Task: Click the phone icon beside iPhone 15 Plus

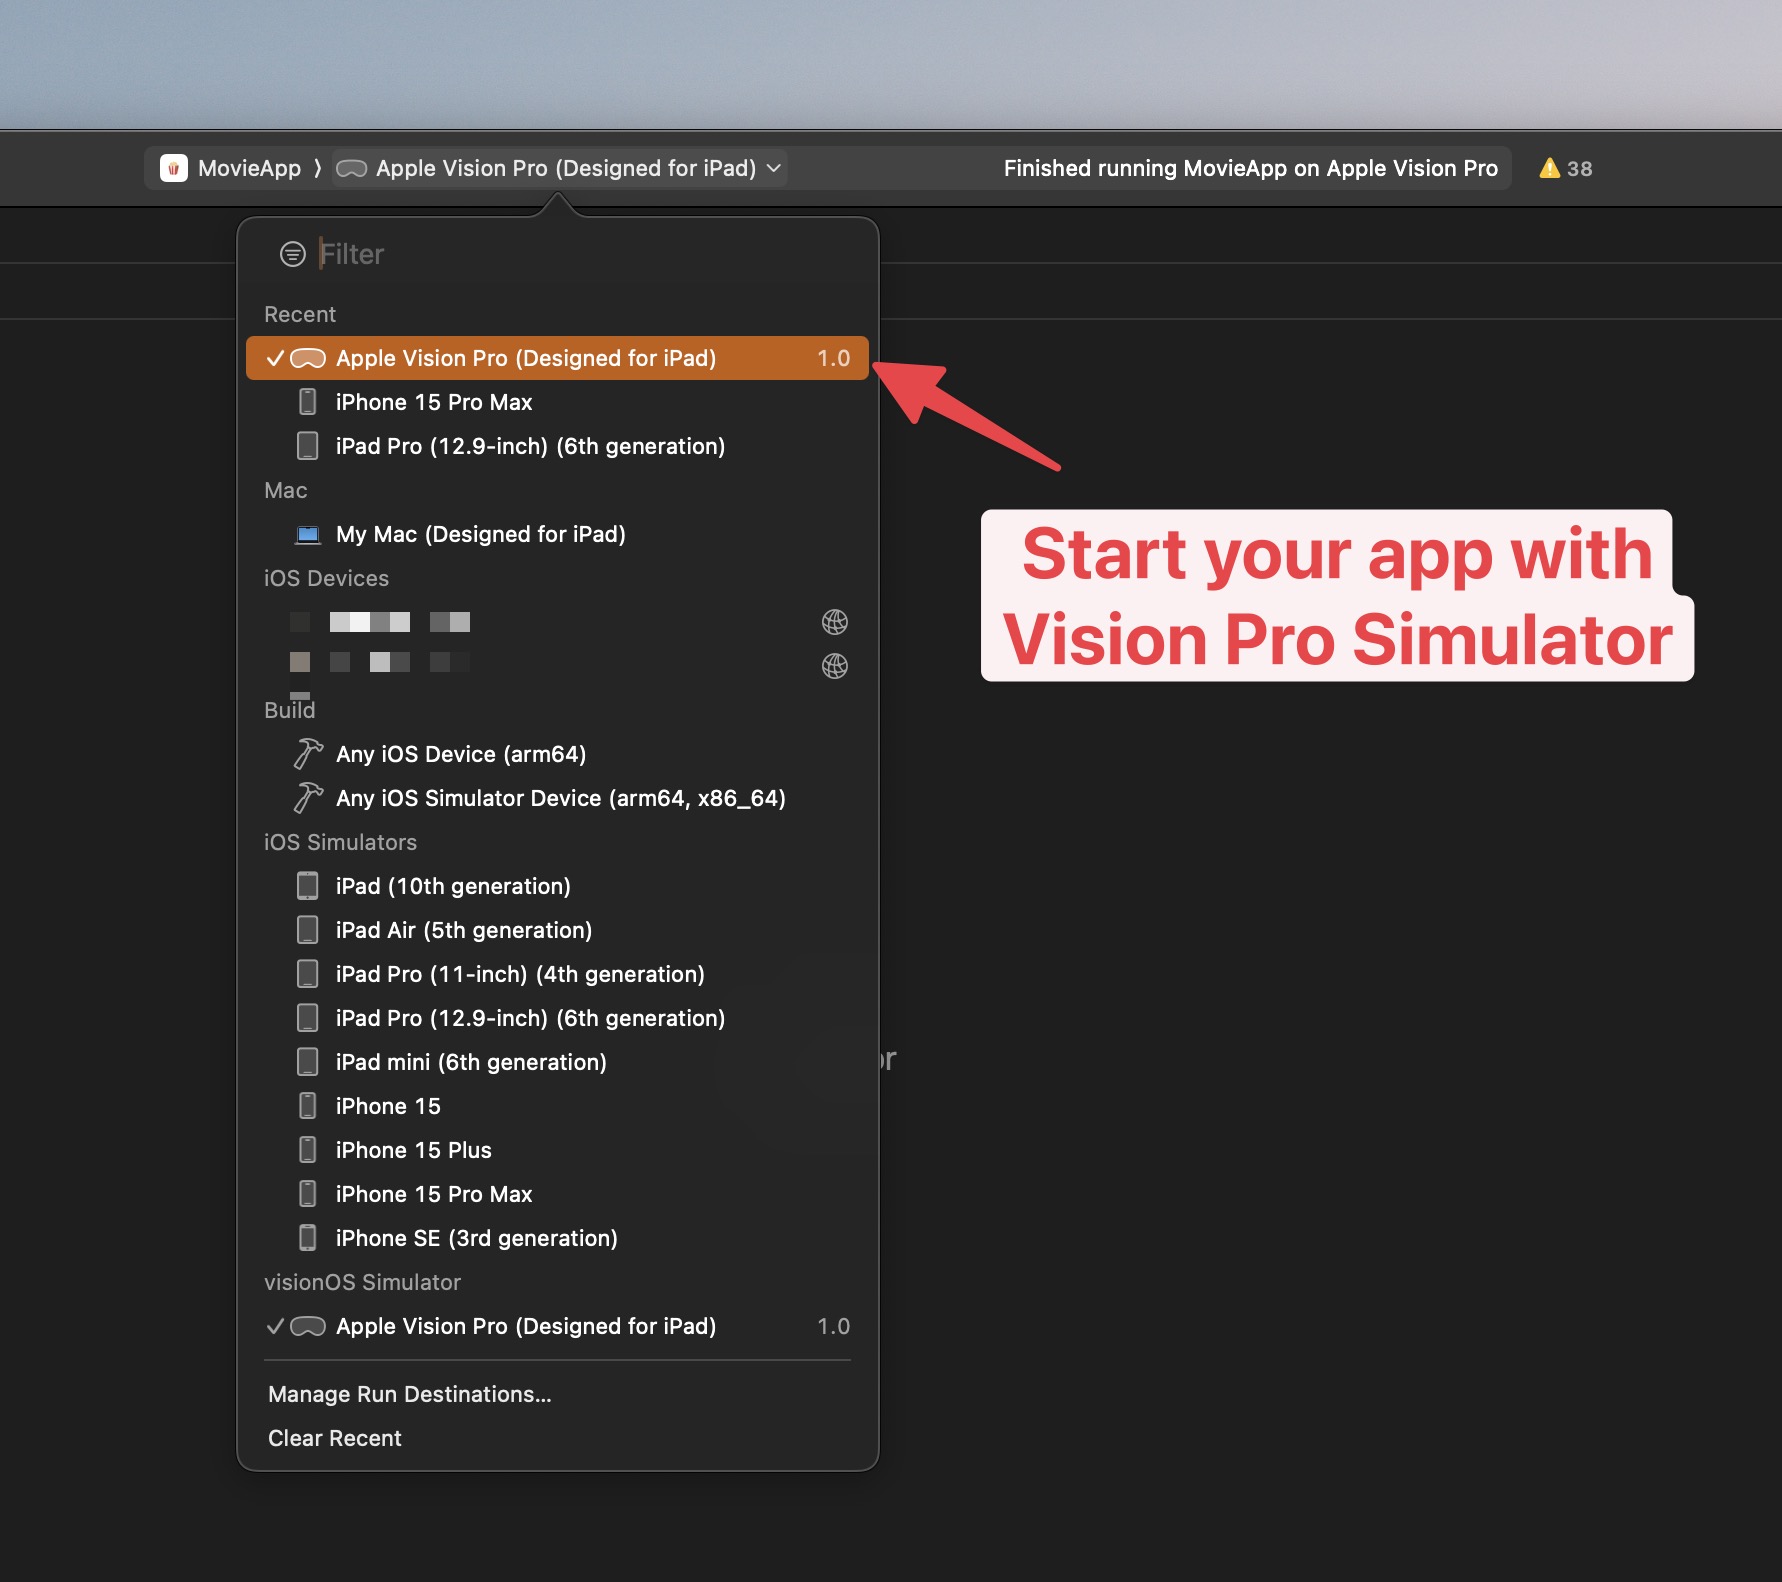Action: tap(308, 1150)
